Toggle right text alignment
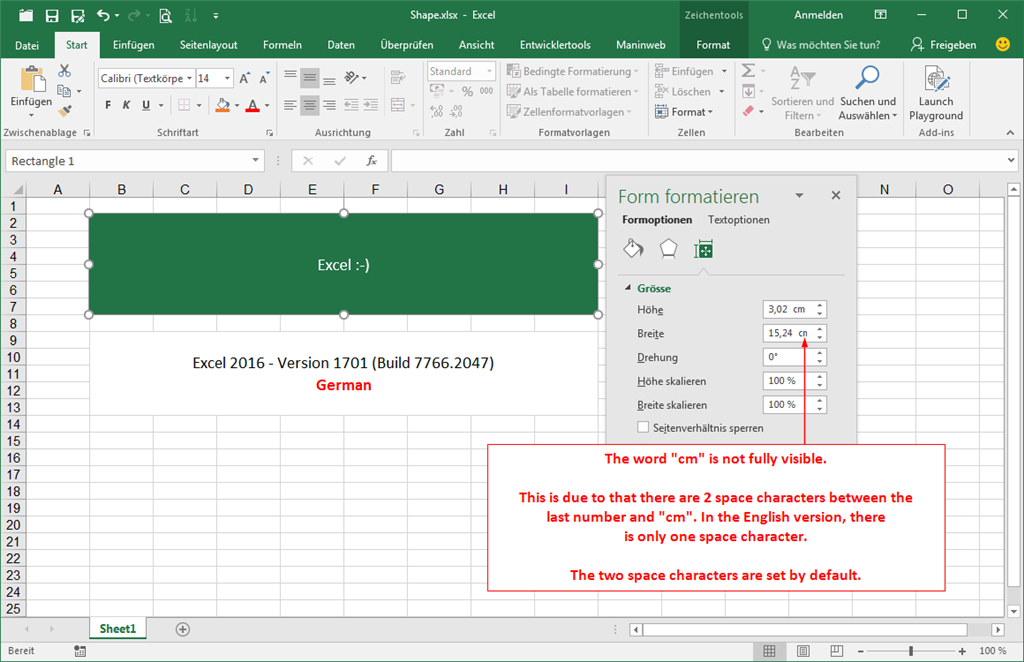Screen dimensions: 1024x662 pos(329,104)
